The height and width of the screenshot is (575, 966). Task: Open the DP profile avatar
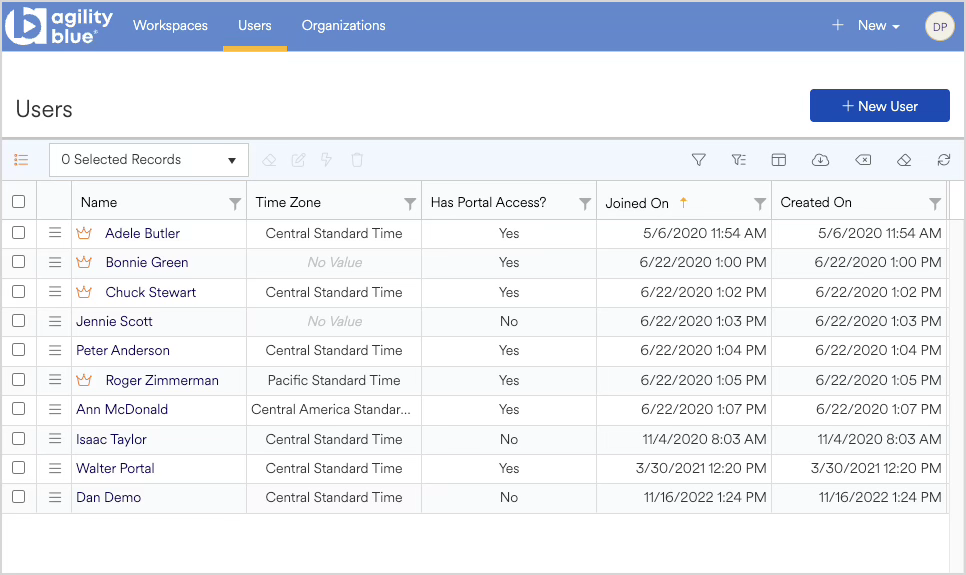940,27
